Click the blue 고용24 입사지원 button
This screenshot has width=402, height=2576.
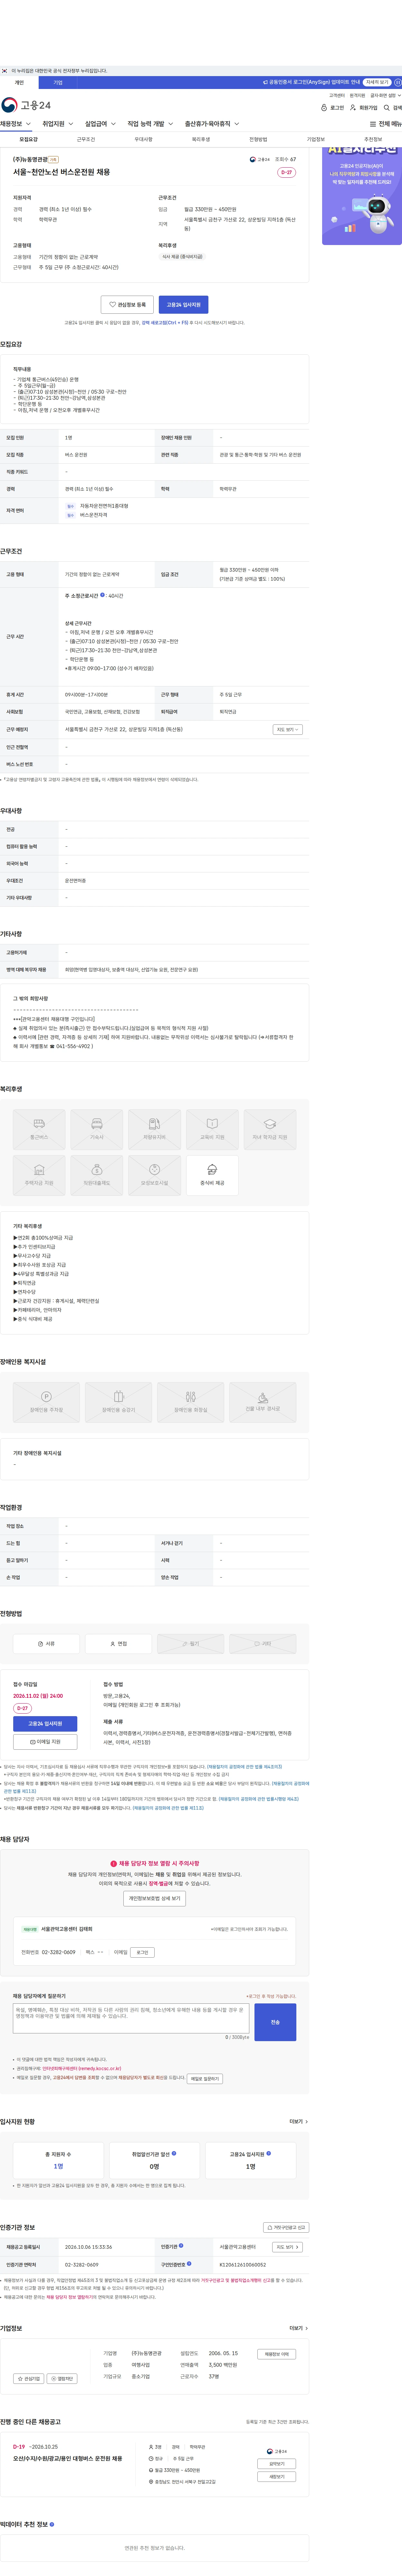pyautogui.click(x=183, y=304)
